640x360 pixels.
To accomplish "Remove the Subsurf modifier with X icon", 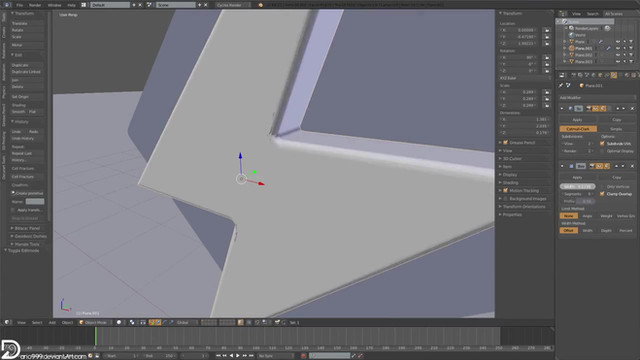I will tap(632, 108).
